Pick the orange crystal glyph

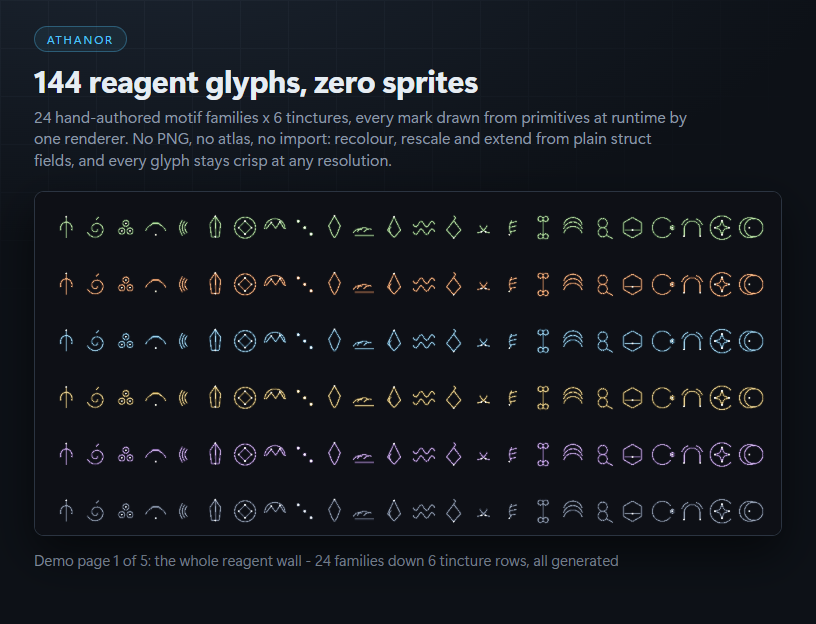215,285
